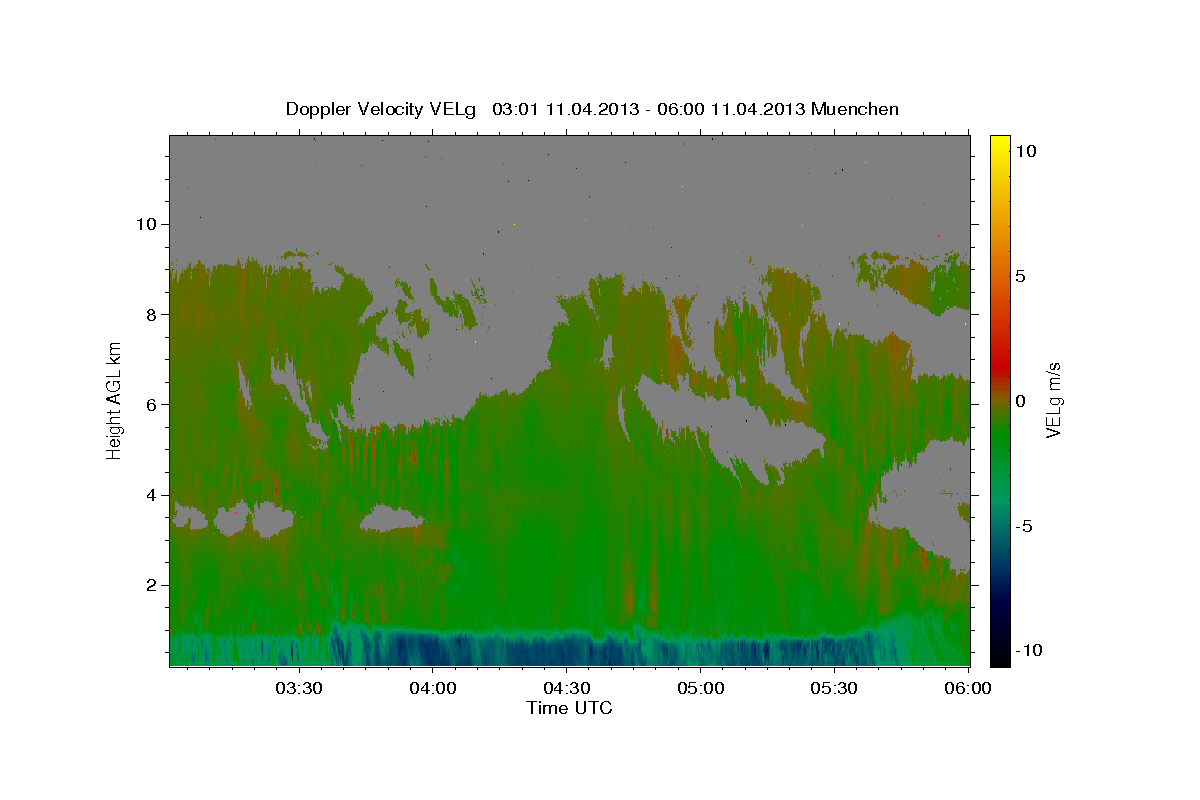This screenshot has width=1200, height=800.
Task: Click the 04:30 time tick label
Action: [567, 688]
